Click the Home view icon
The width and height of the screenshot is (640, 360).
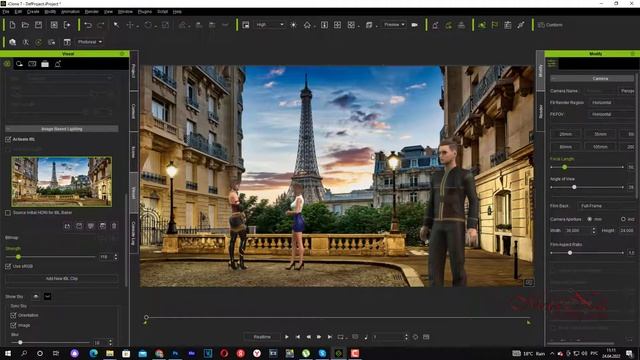coord(307,25)
